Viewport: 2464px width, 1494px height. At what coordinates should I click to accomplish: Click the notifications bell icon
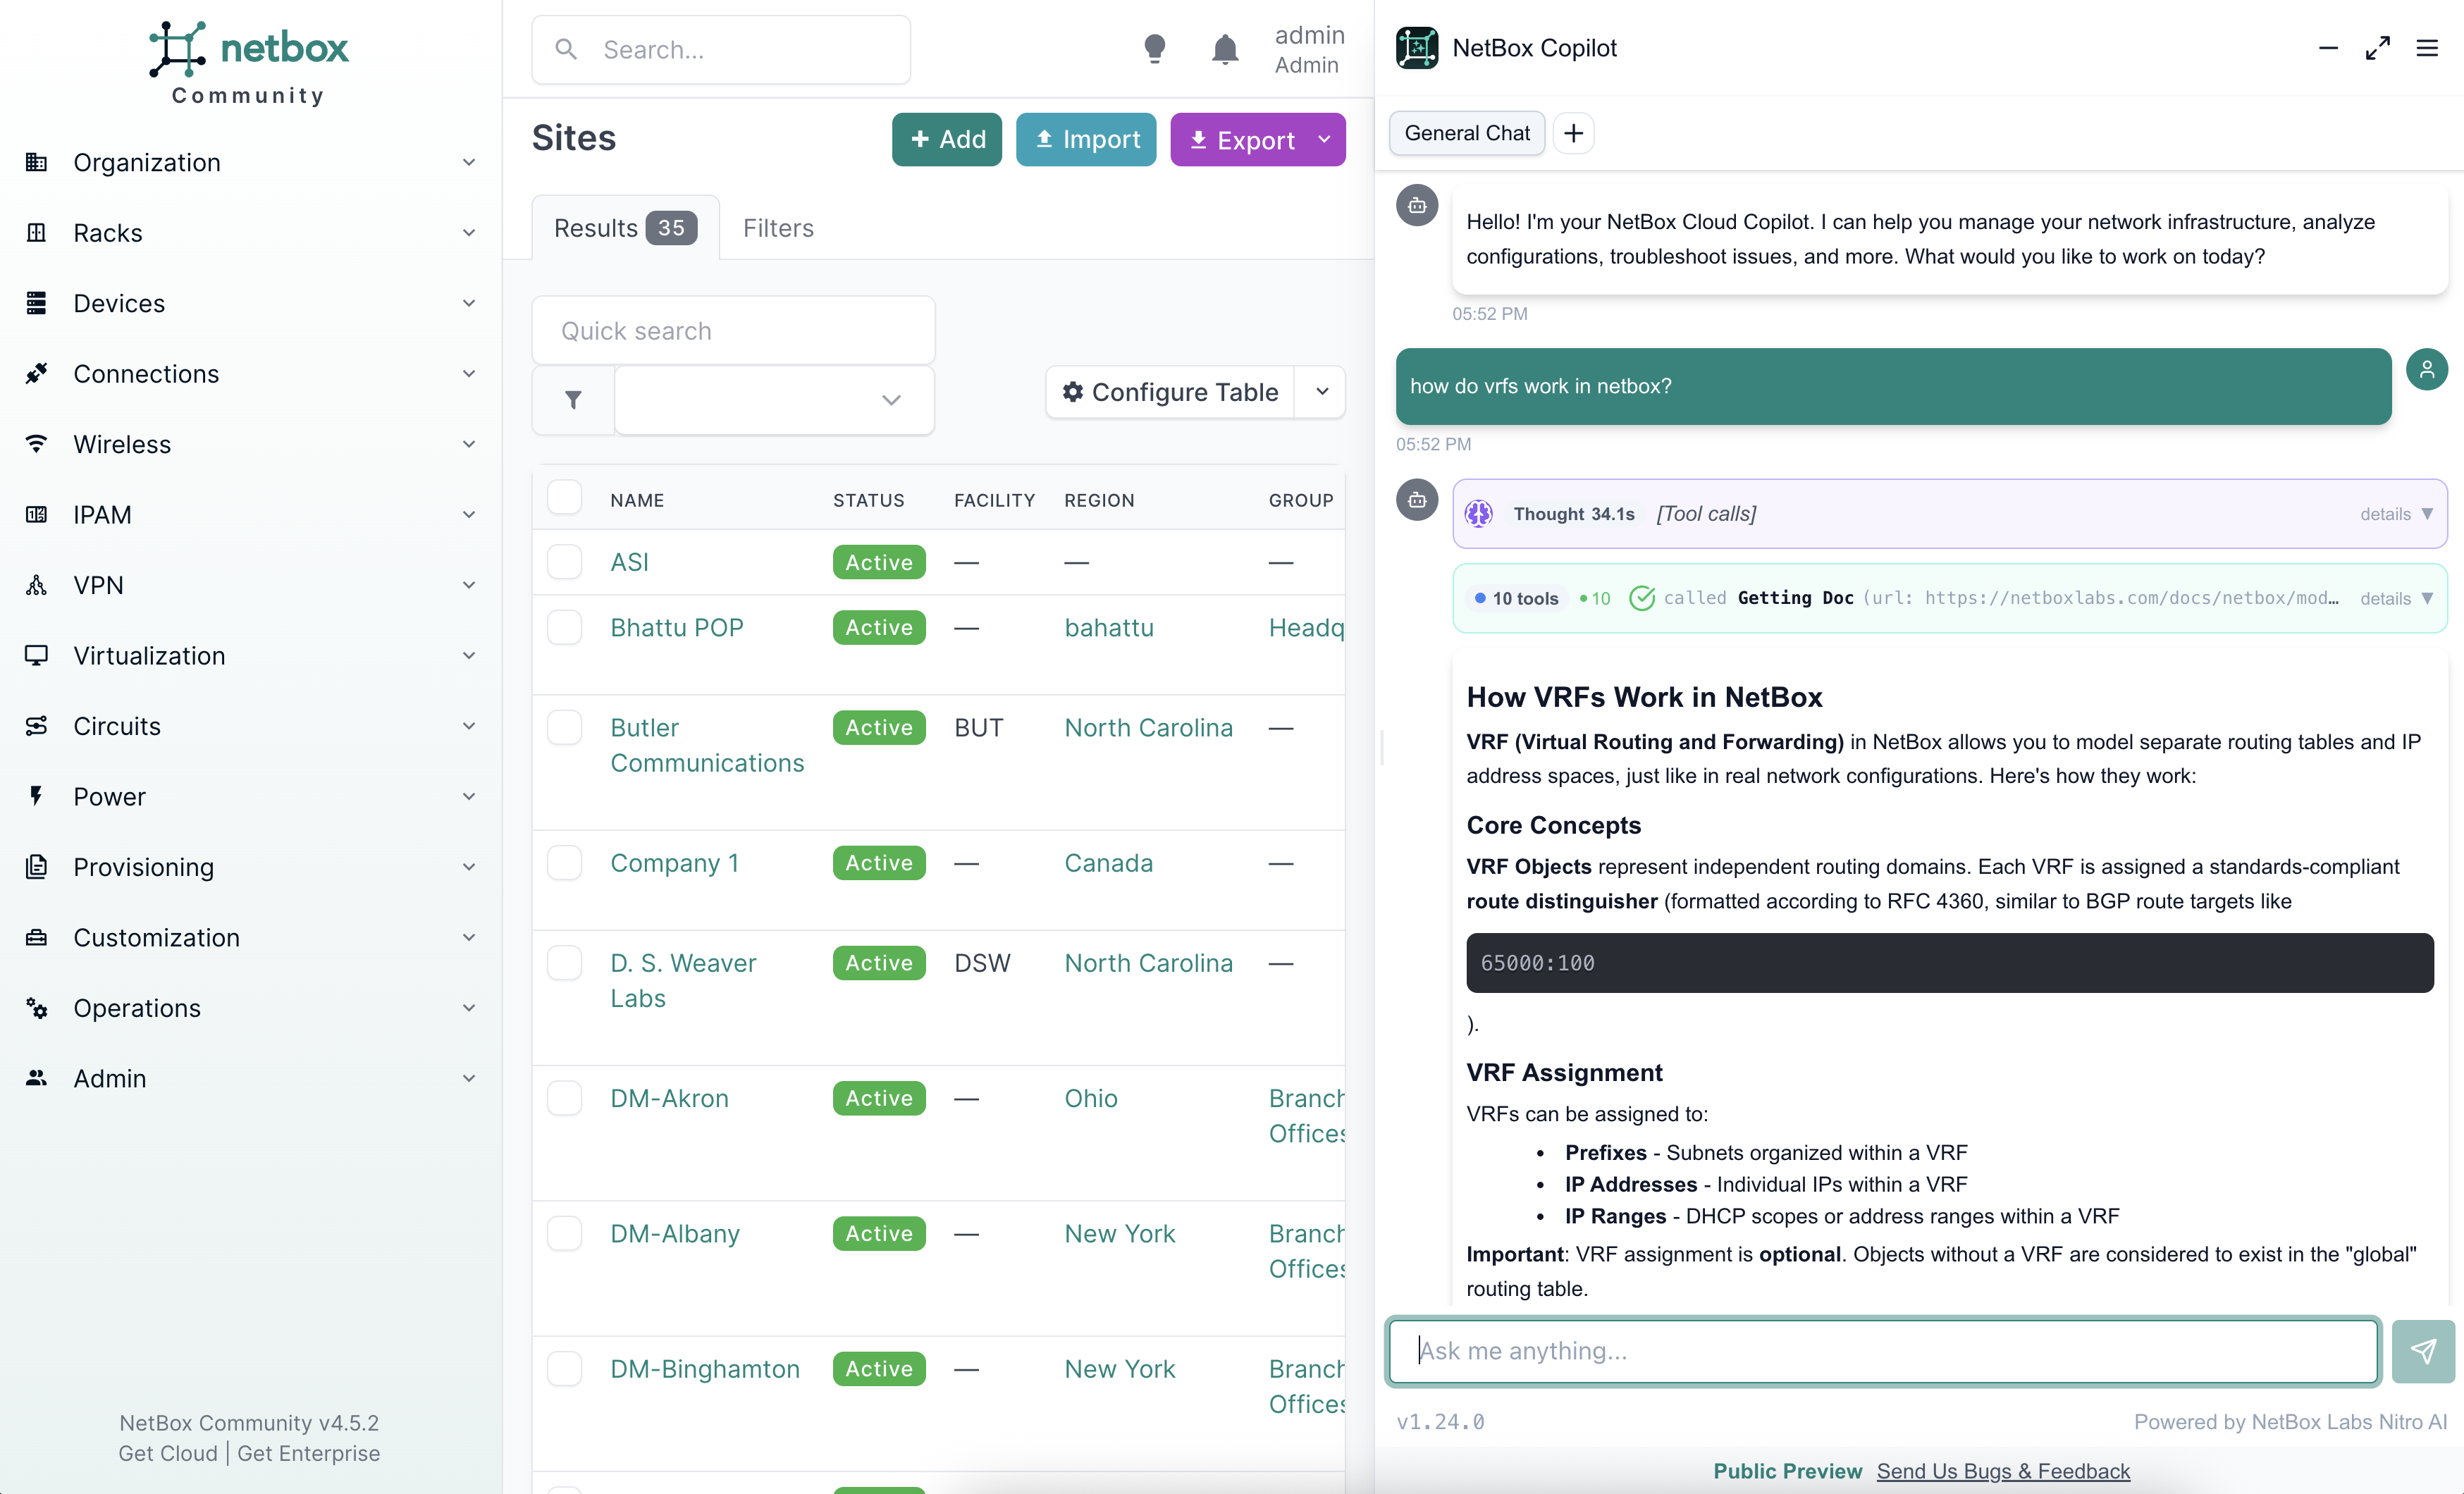(1224, 49)
